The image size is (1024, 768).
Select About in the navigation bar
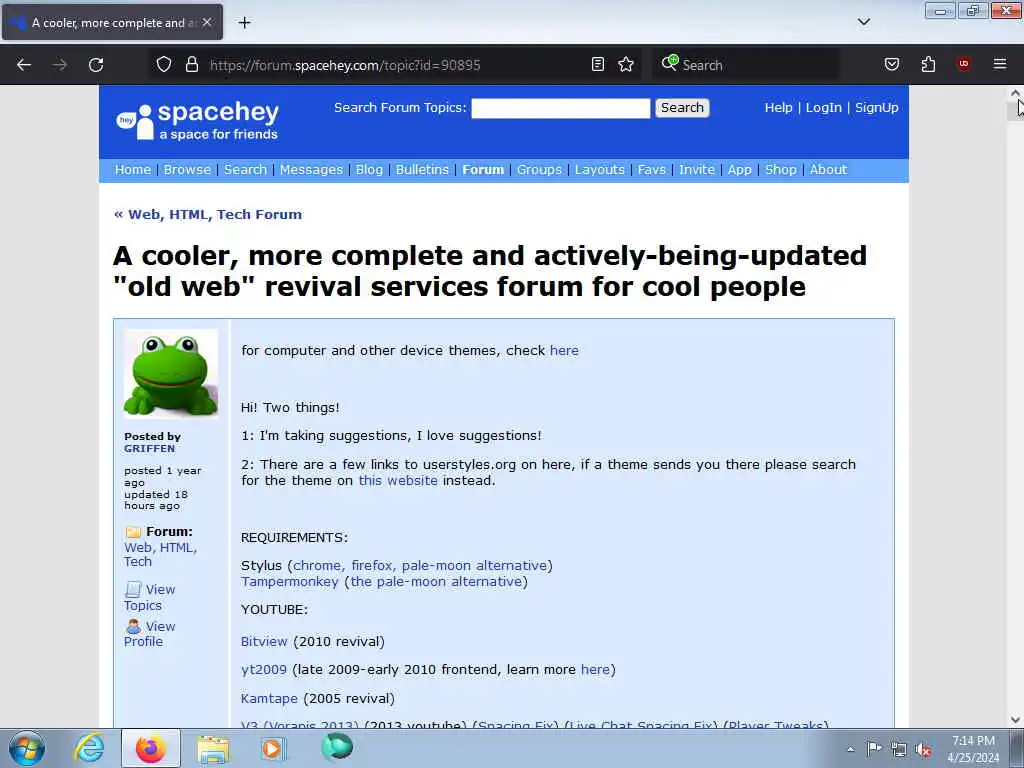click(828, 170)
